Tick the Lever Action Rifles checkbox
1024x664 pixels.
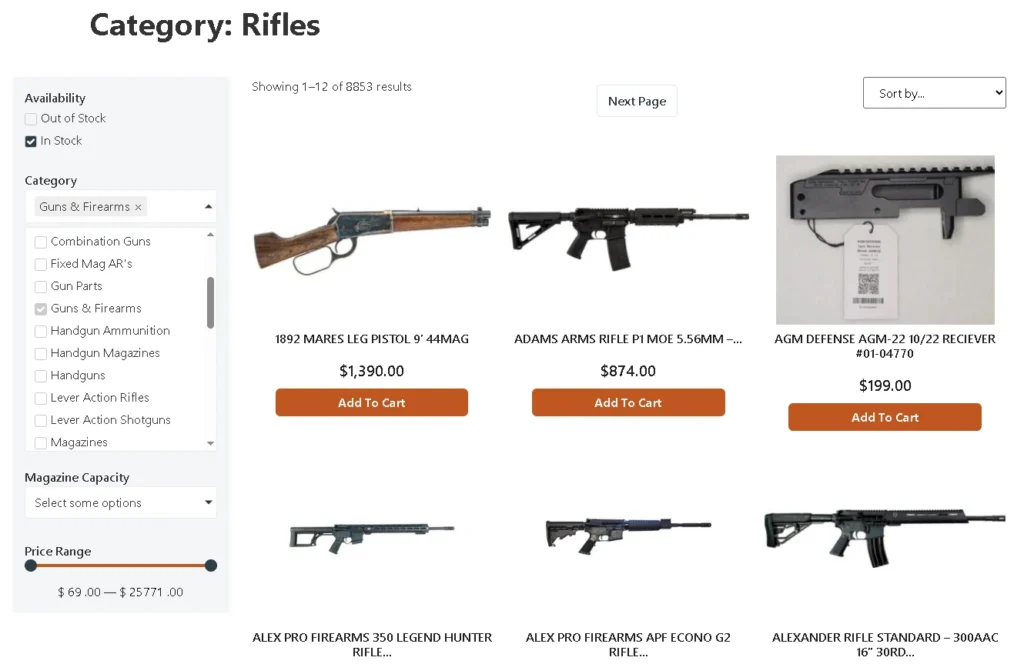tap(41, 398)
